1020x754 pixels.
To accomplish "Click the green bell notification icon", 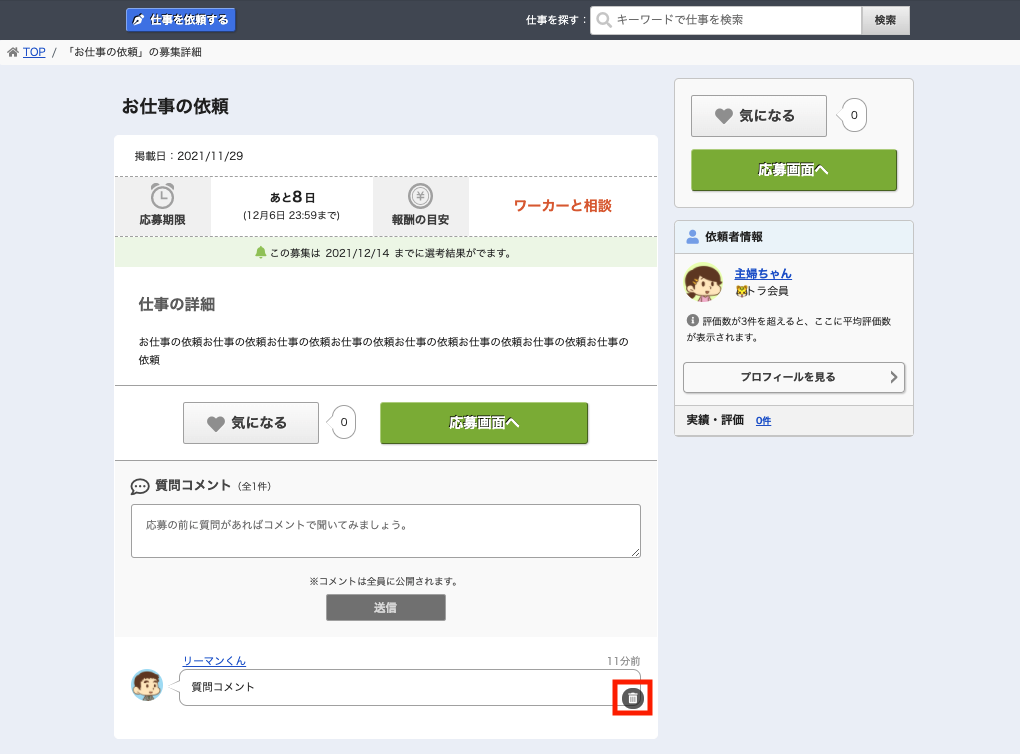I will pyautogui.click(x=261, y=252).
